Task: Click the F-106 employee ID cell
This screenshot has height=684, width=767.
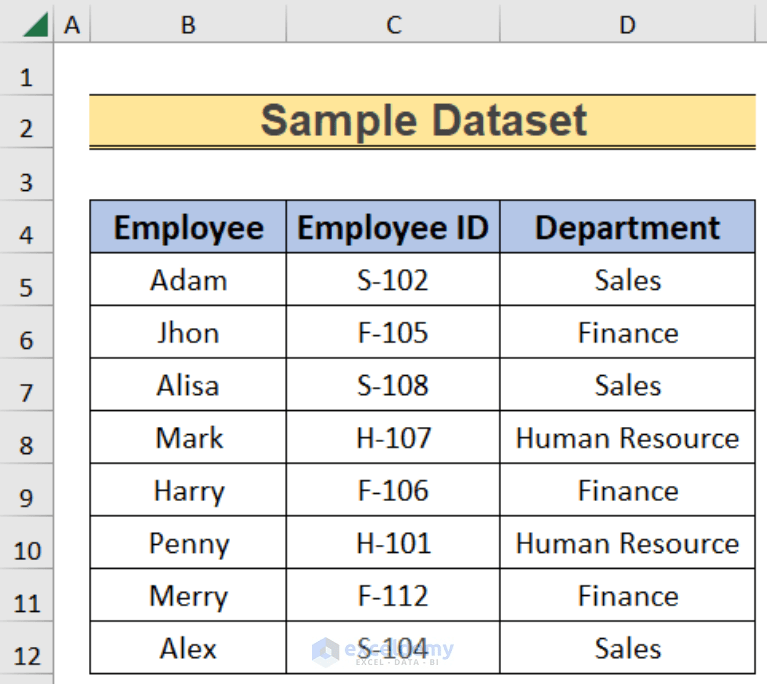Action: click(x=393, y=490)
